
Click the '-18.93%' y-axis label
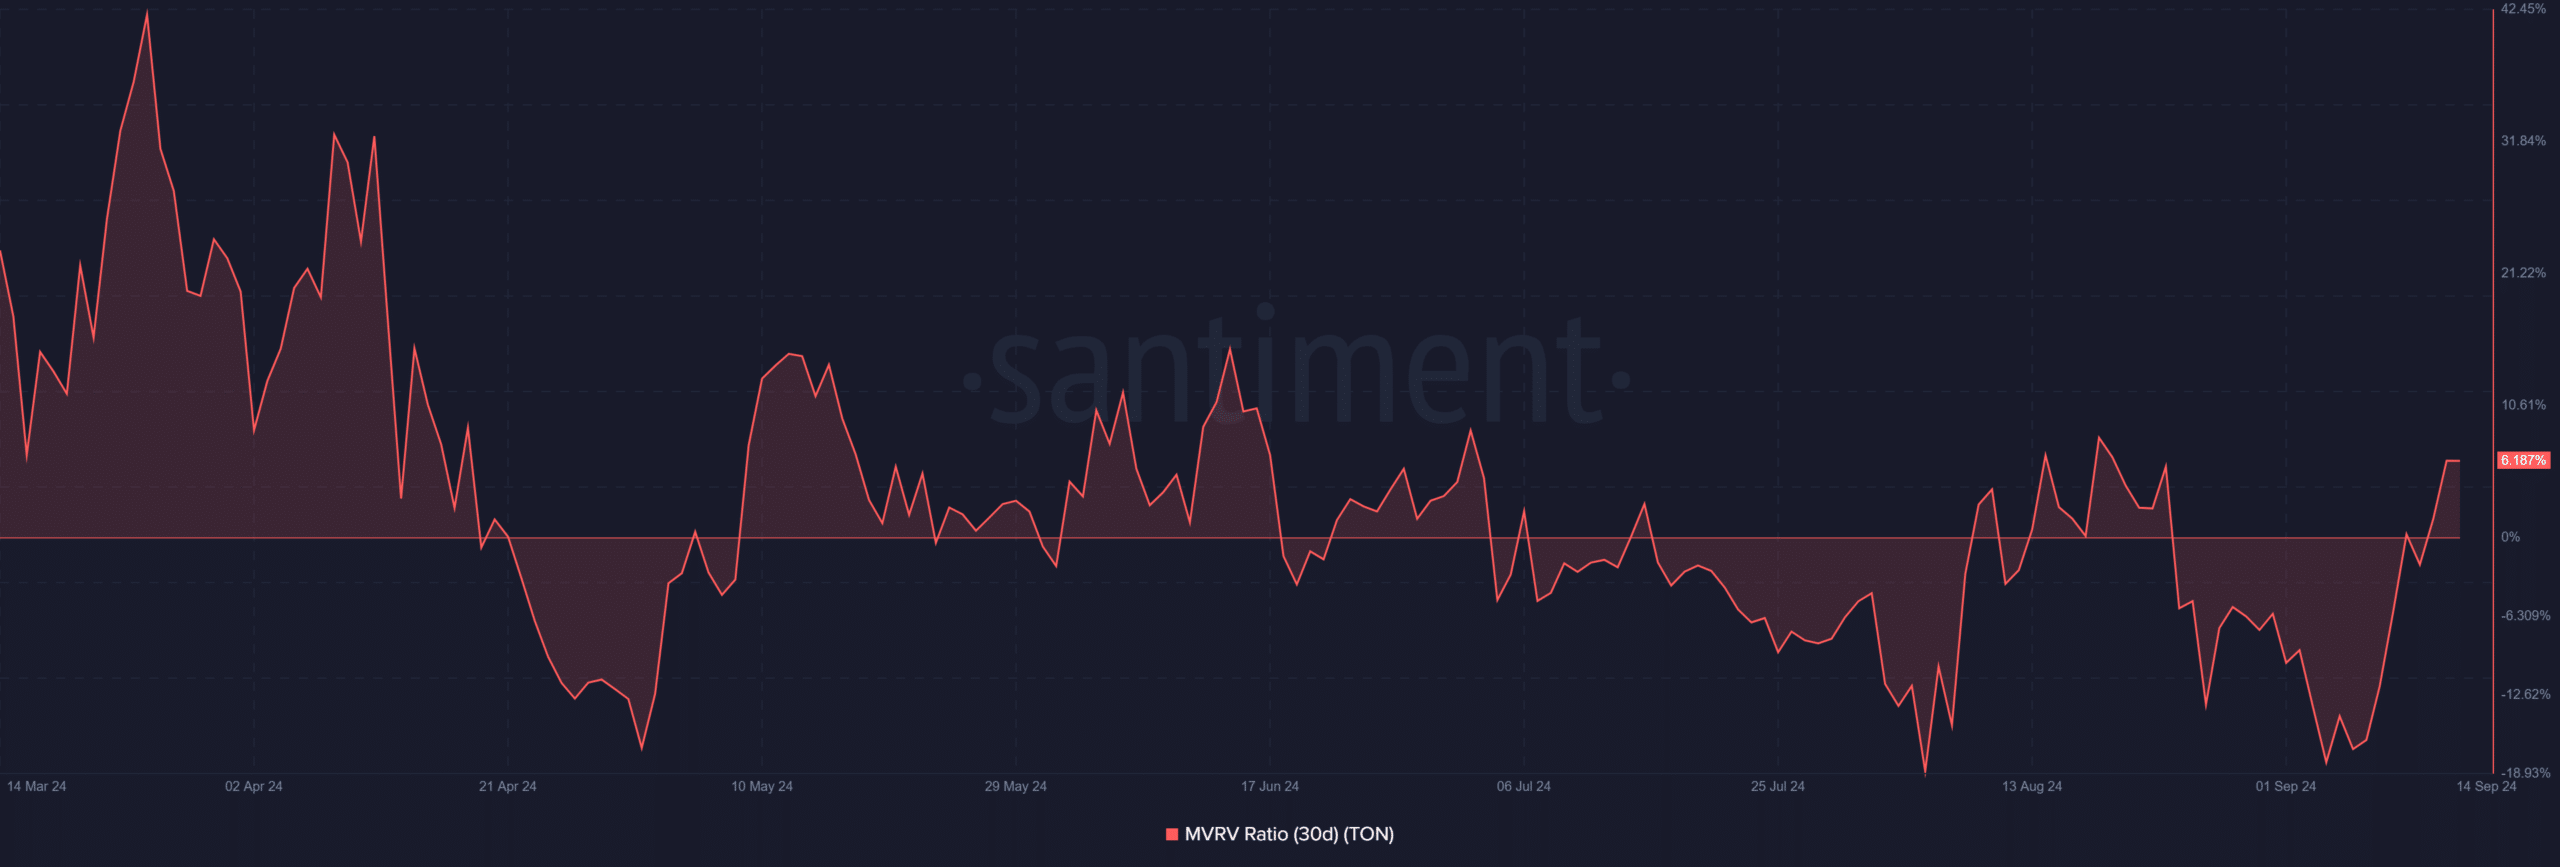pyautogui.click(x=2525, y=773)
